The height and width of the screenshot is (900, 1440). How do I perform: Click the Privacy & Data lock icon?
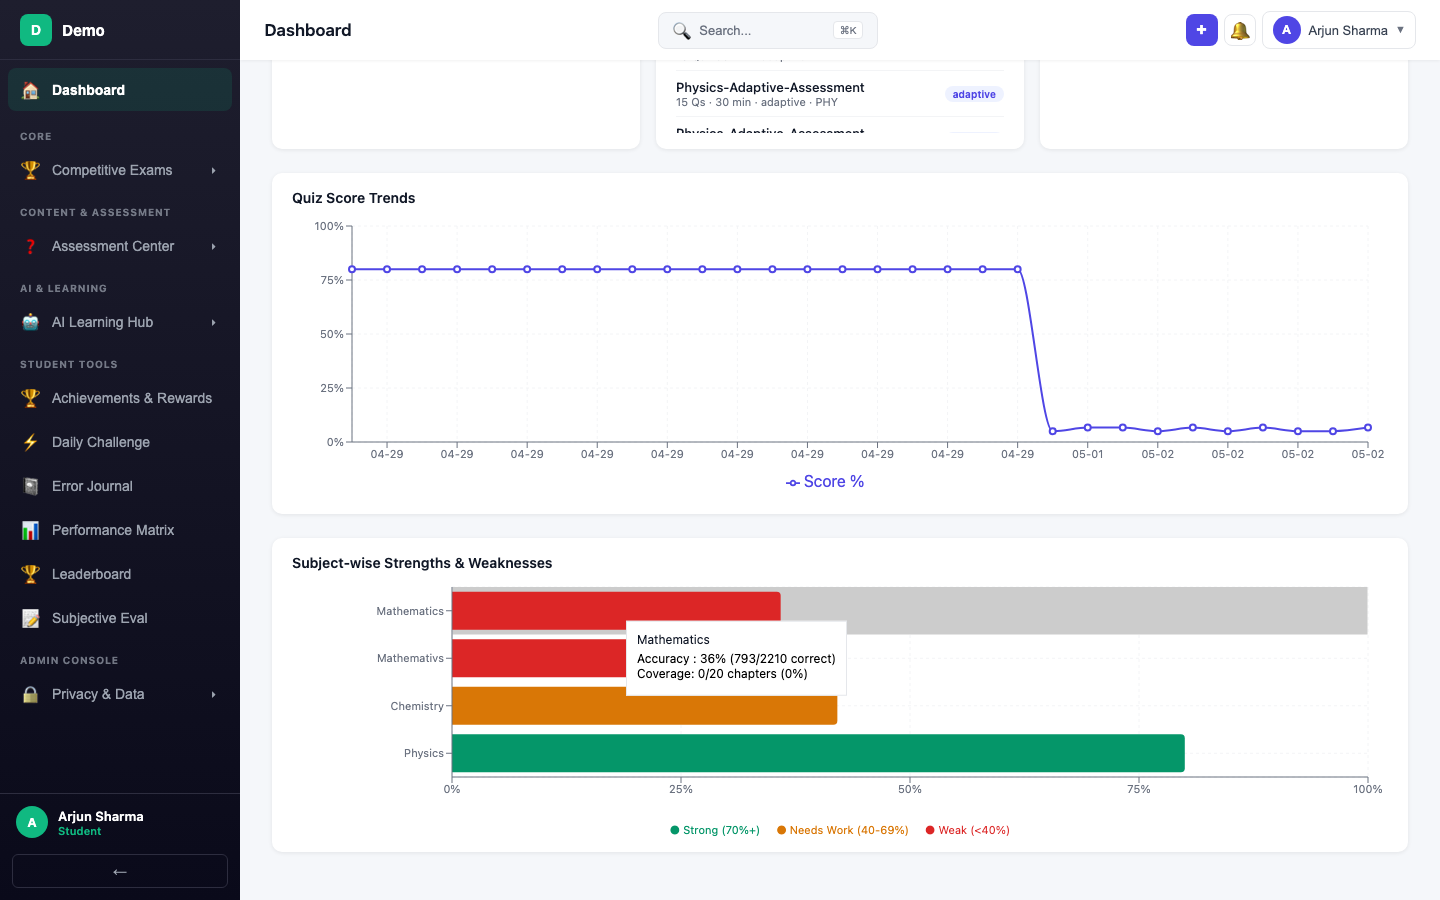pos(31,694)
